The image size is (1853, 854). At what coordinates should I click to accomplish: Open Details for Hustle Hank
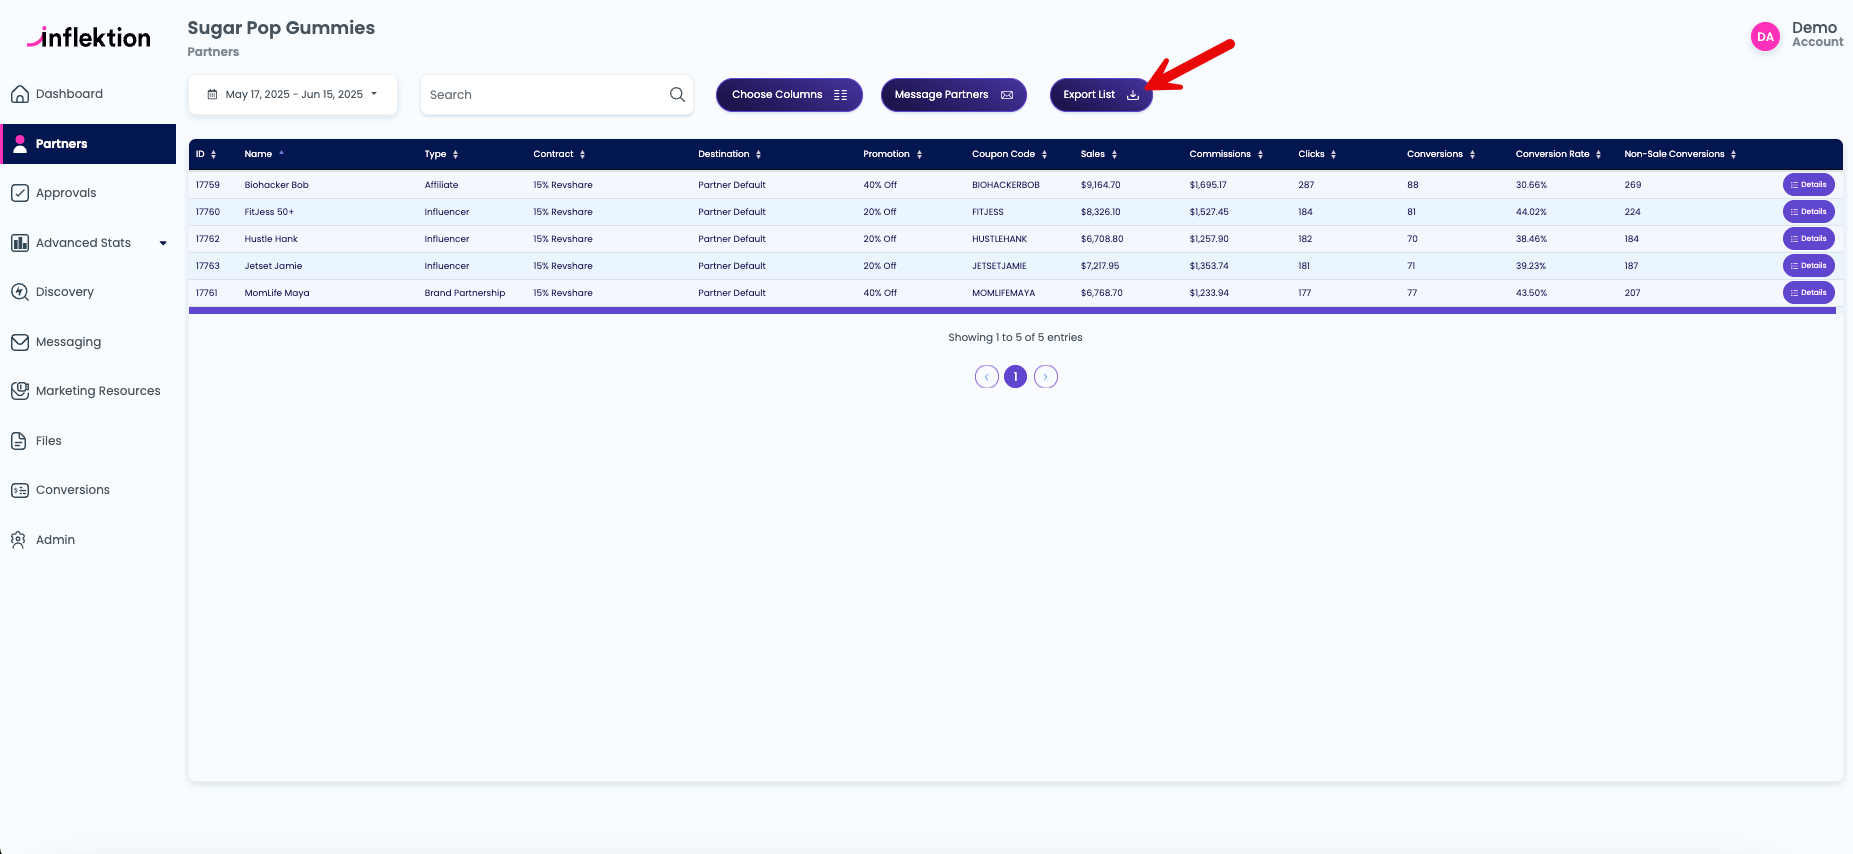point(1808,239)
